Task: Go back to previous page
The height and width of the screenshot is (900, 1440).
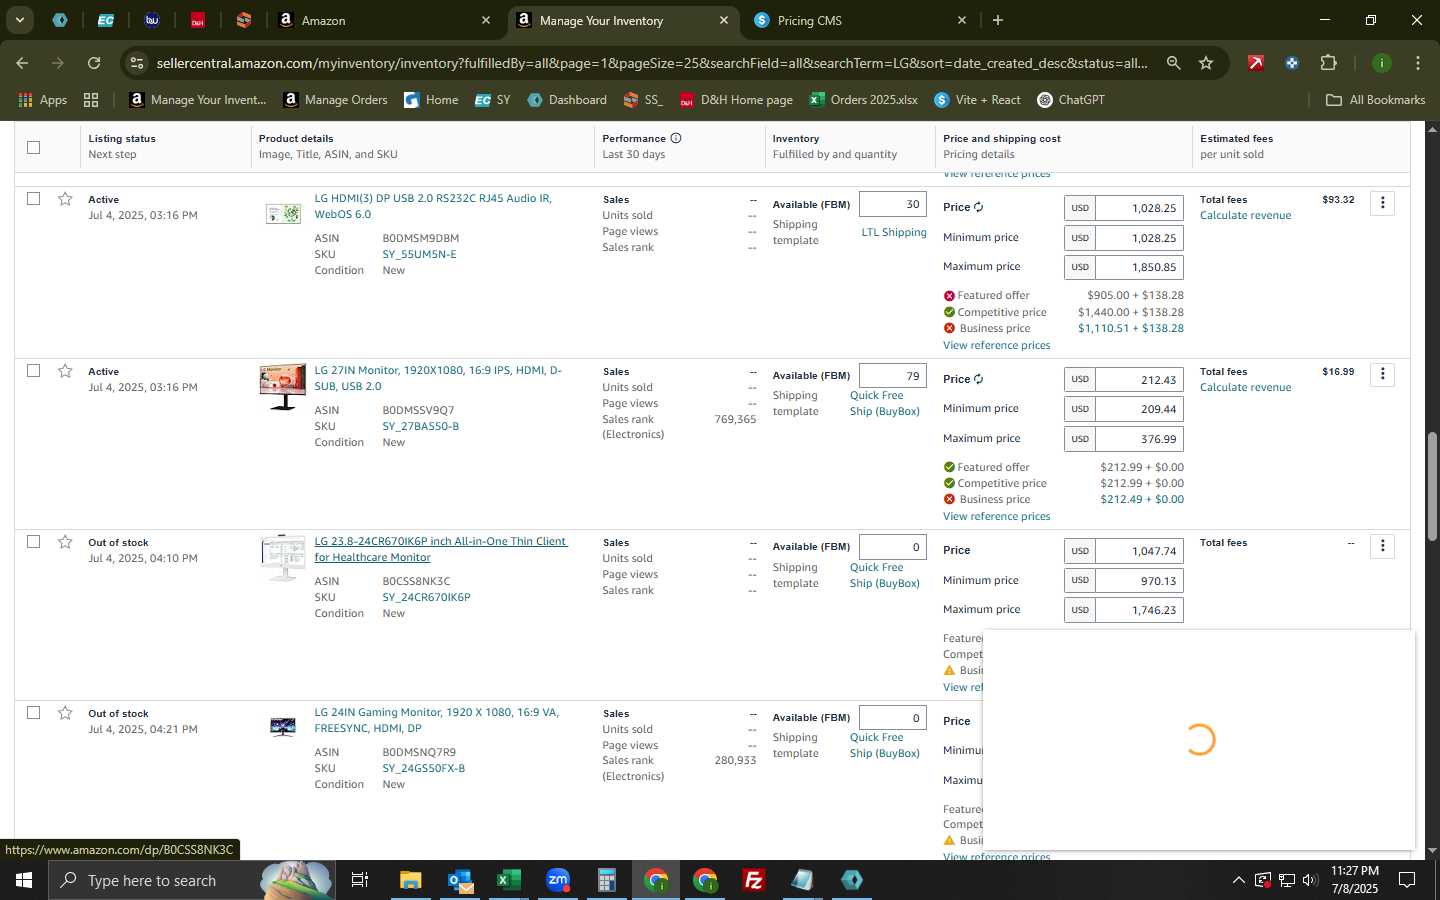Action: [x=22, y=63]
